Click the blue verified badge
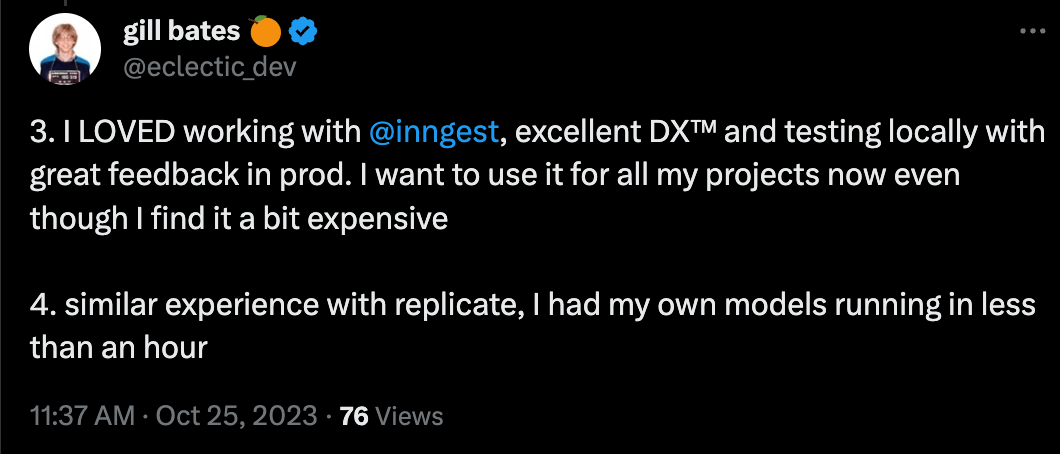1060x454 pixels. tap(303, 33)
